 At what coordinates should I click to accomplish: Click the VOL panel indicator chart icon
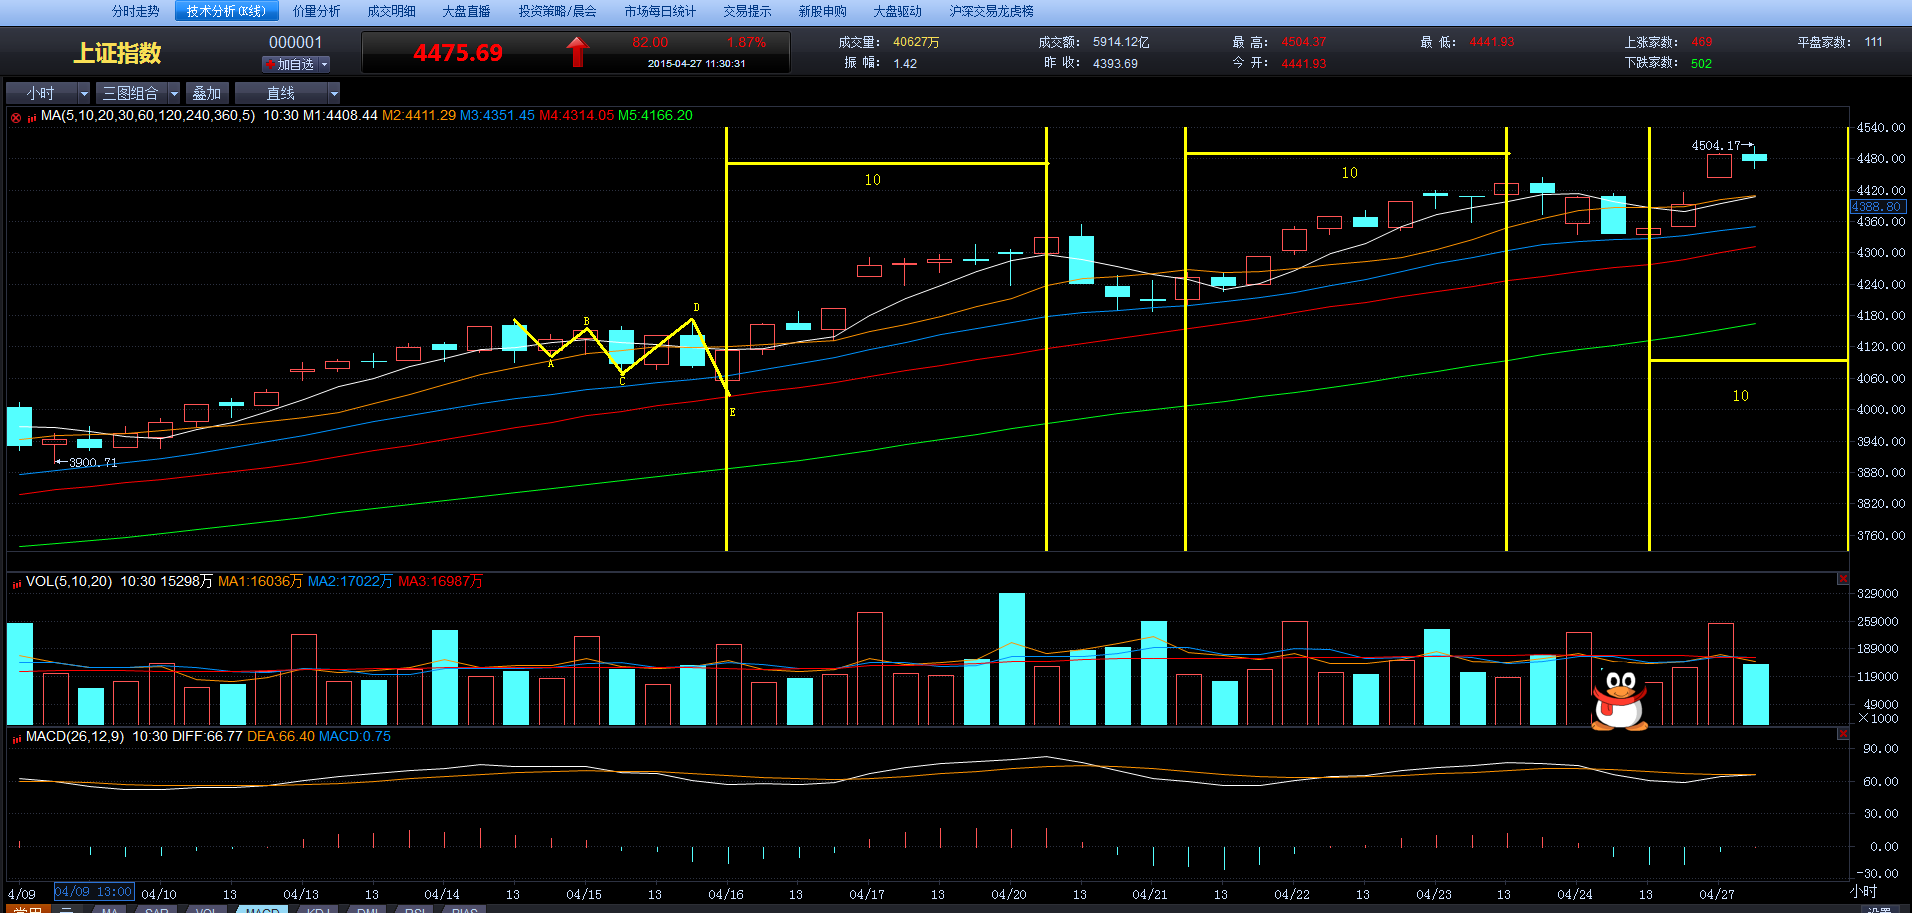pos(17,582)
